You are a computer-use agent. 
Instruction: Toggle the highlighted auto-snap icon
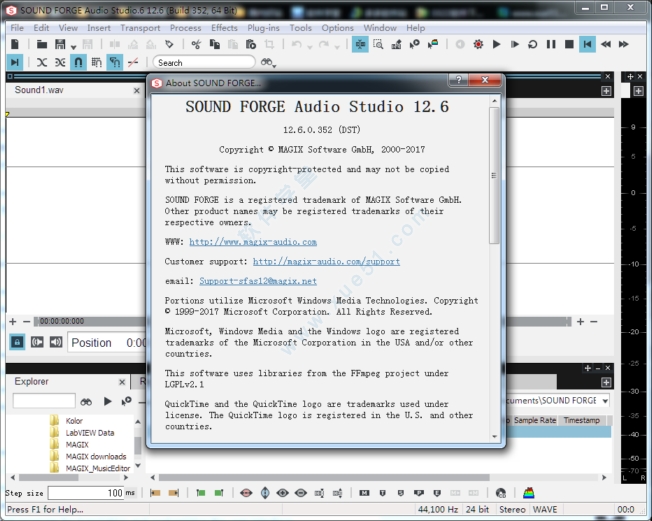click(115, 62)
